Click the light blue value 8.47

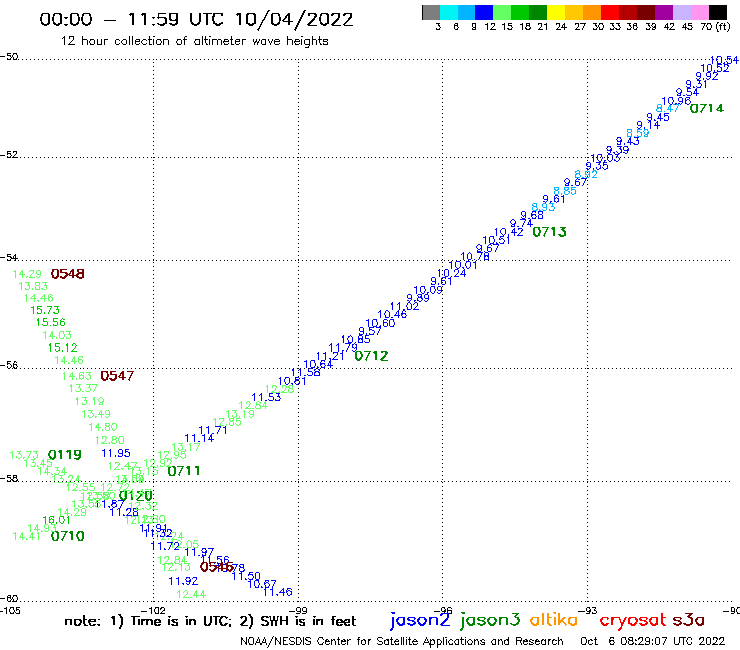(x=668, y=108)
